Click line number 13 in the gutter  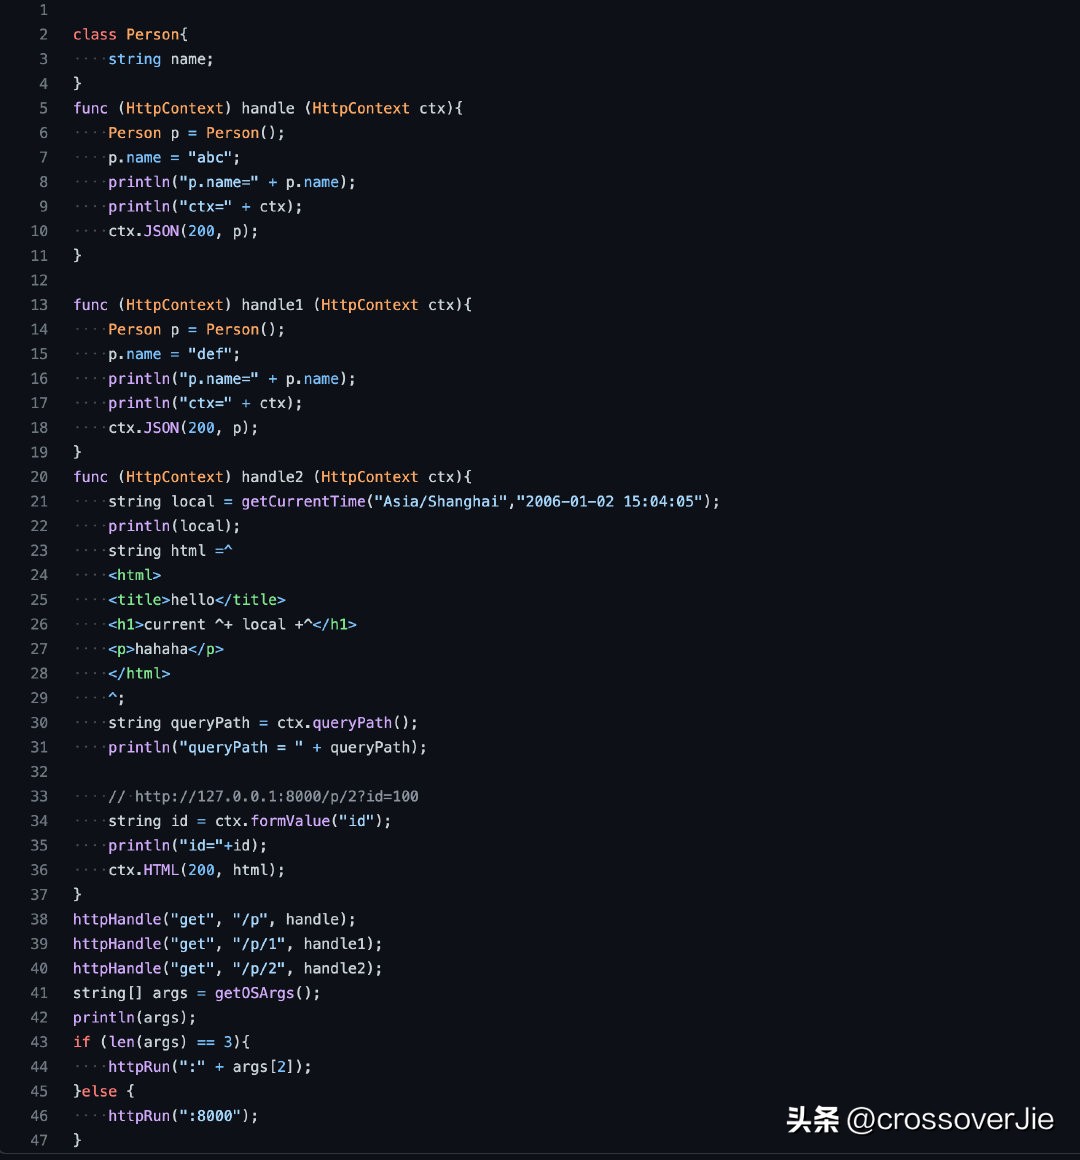(39, 305)
